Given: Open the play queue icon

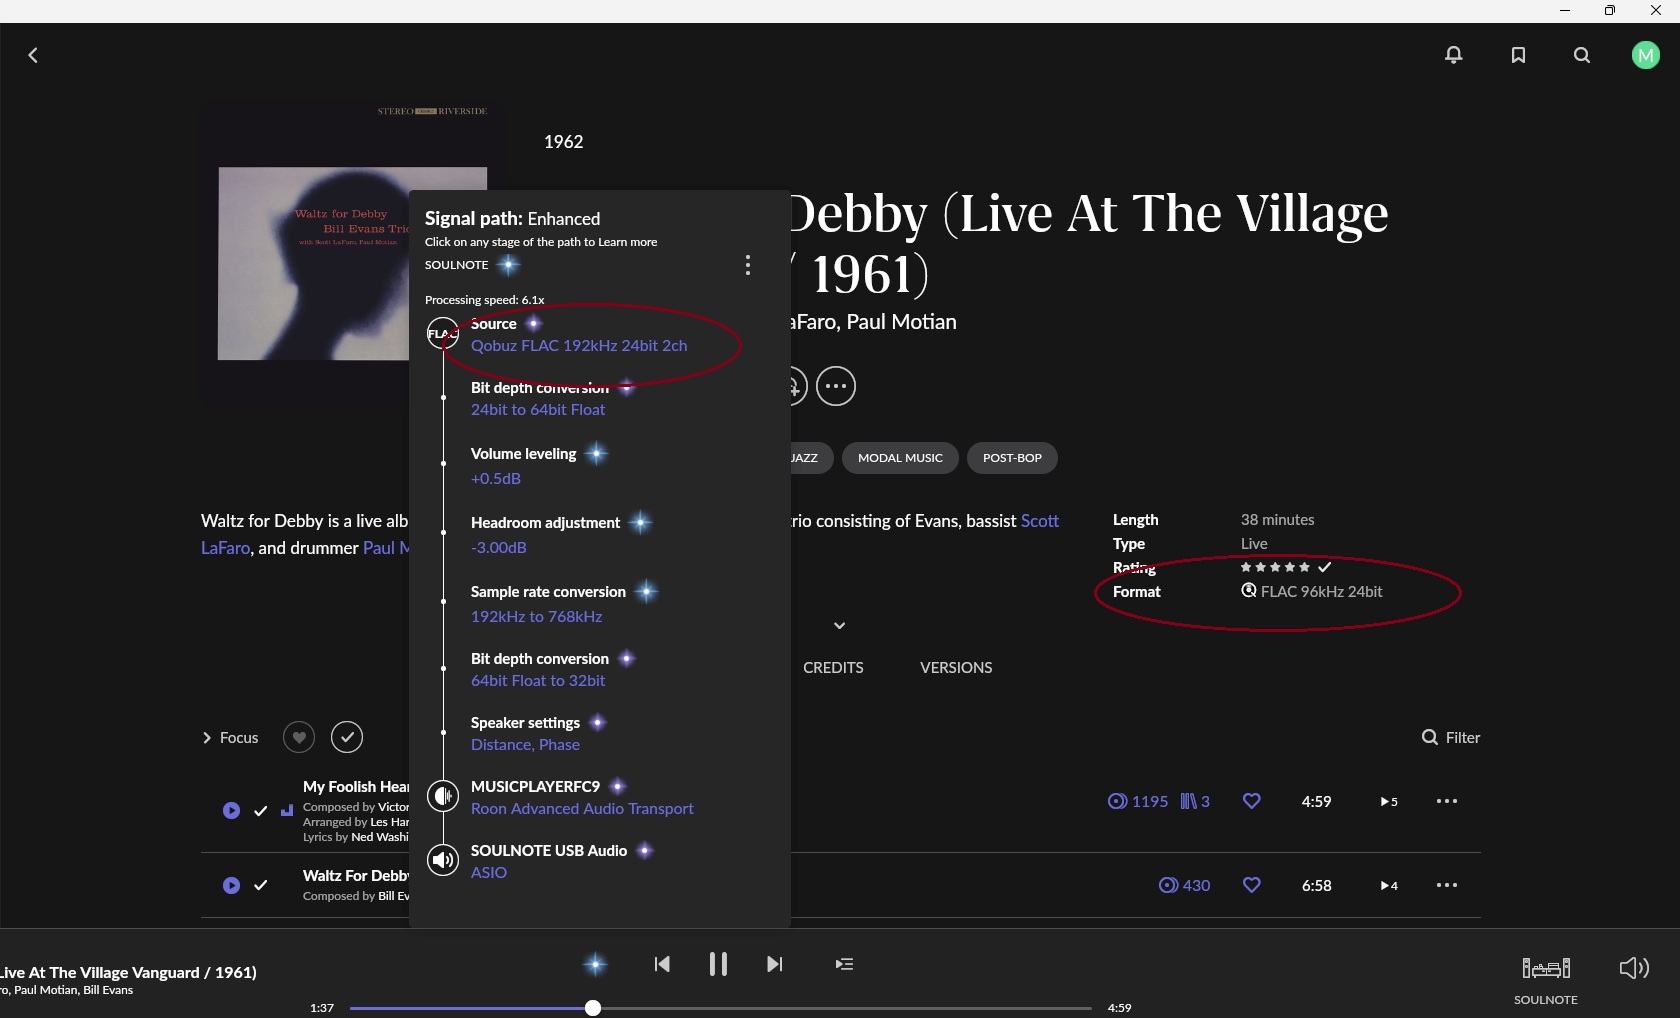Looking at the screenshot, I should 844,964.
